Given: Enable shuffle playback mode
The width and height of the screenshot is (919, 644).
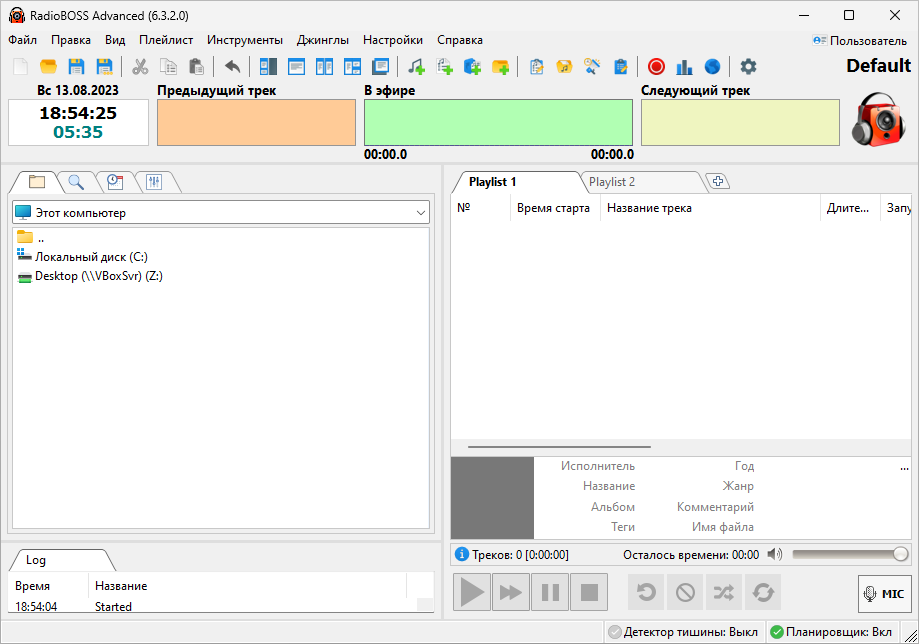Looking at the screenshot, I should [x=723, y=592].
